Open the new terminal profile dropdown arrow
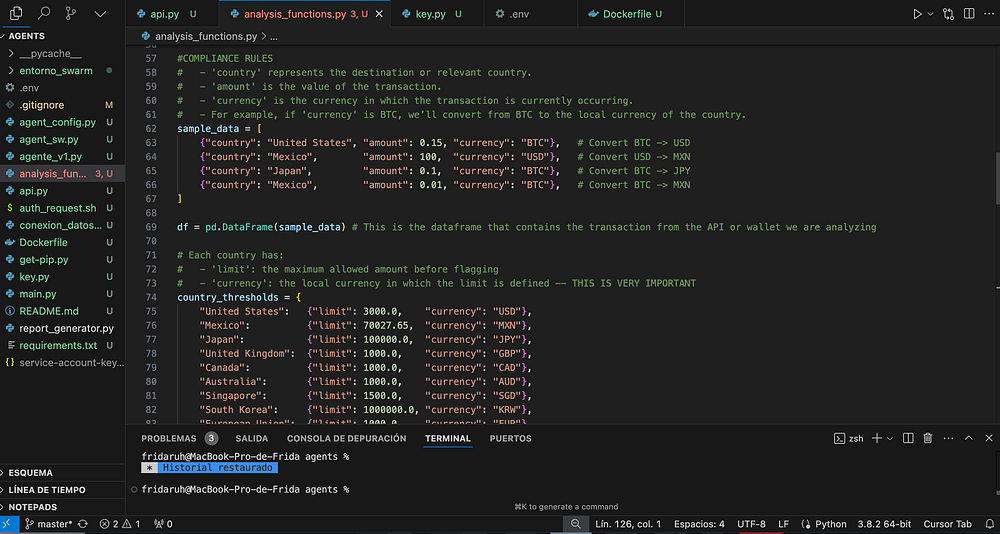Image resolution: width=1000 pixels, height=534 pixels. [x=890, y=438]
